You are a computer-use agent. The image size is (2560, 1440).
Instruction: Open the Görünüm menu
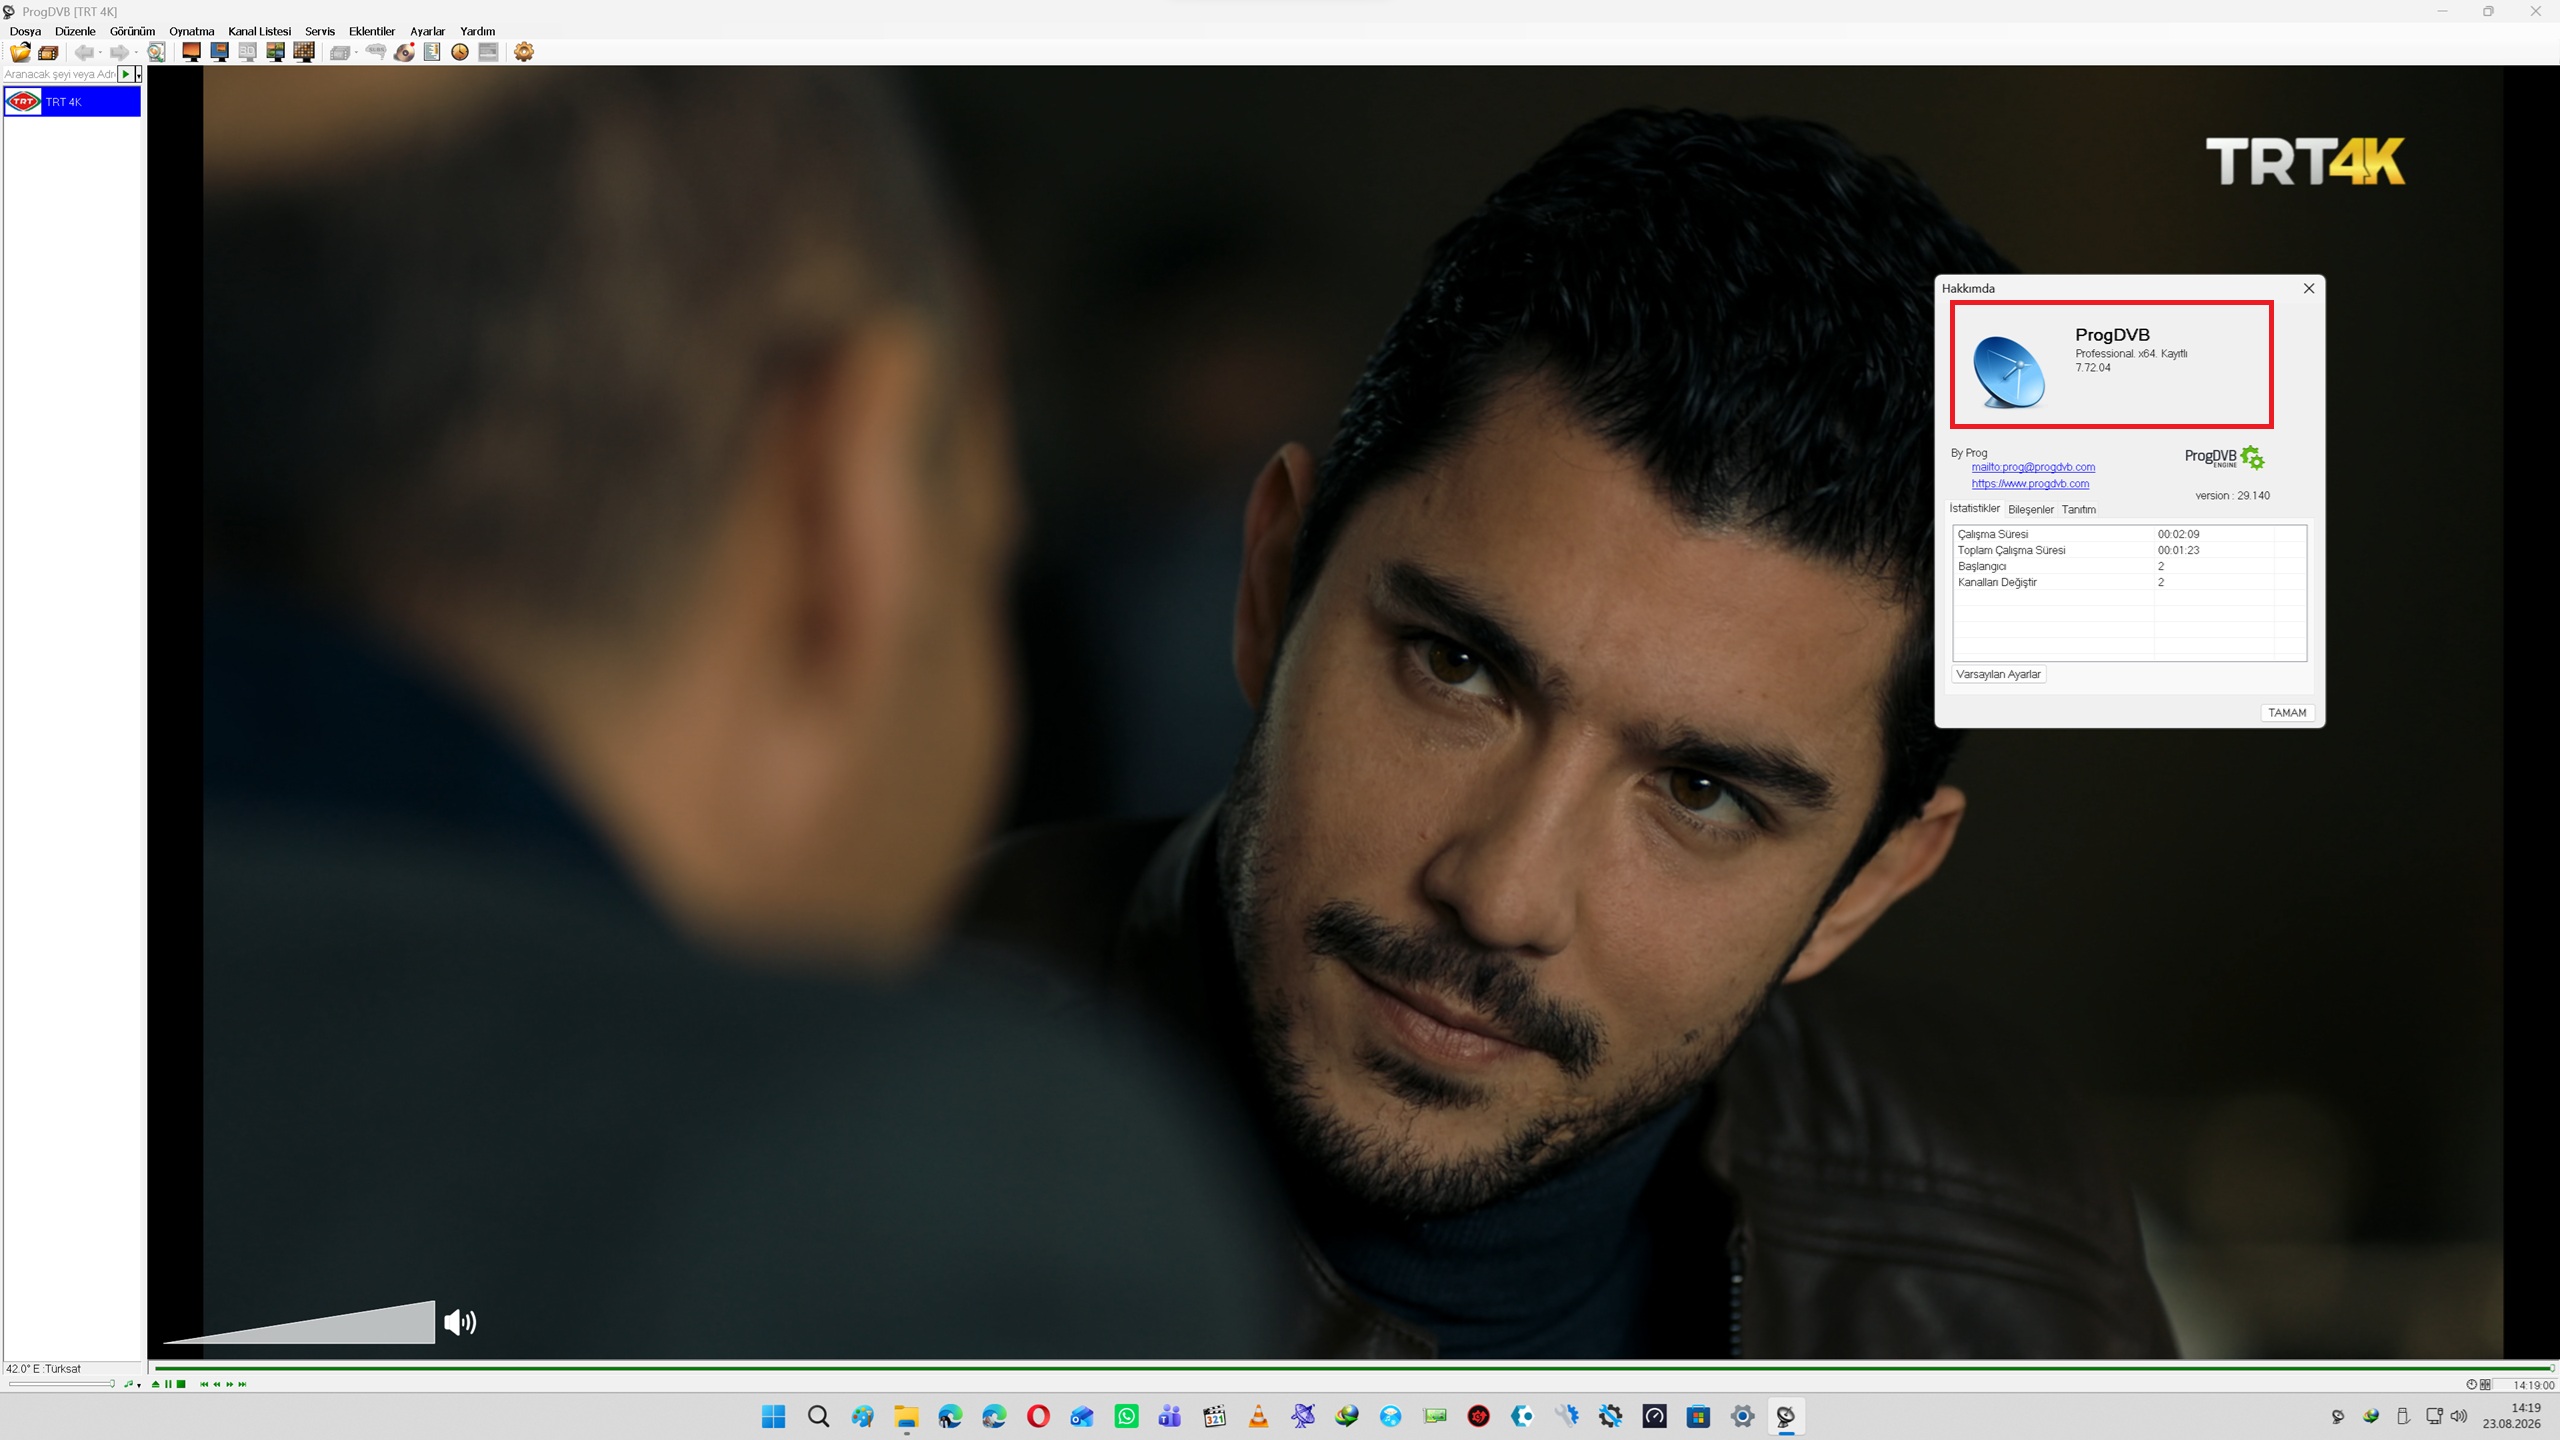coord(132,31)
